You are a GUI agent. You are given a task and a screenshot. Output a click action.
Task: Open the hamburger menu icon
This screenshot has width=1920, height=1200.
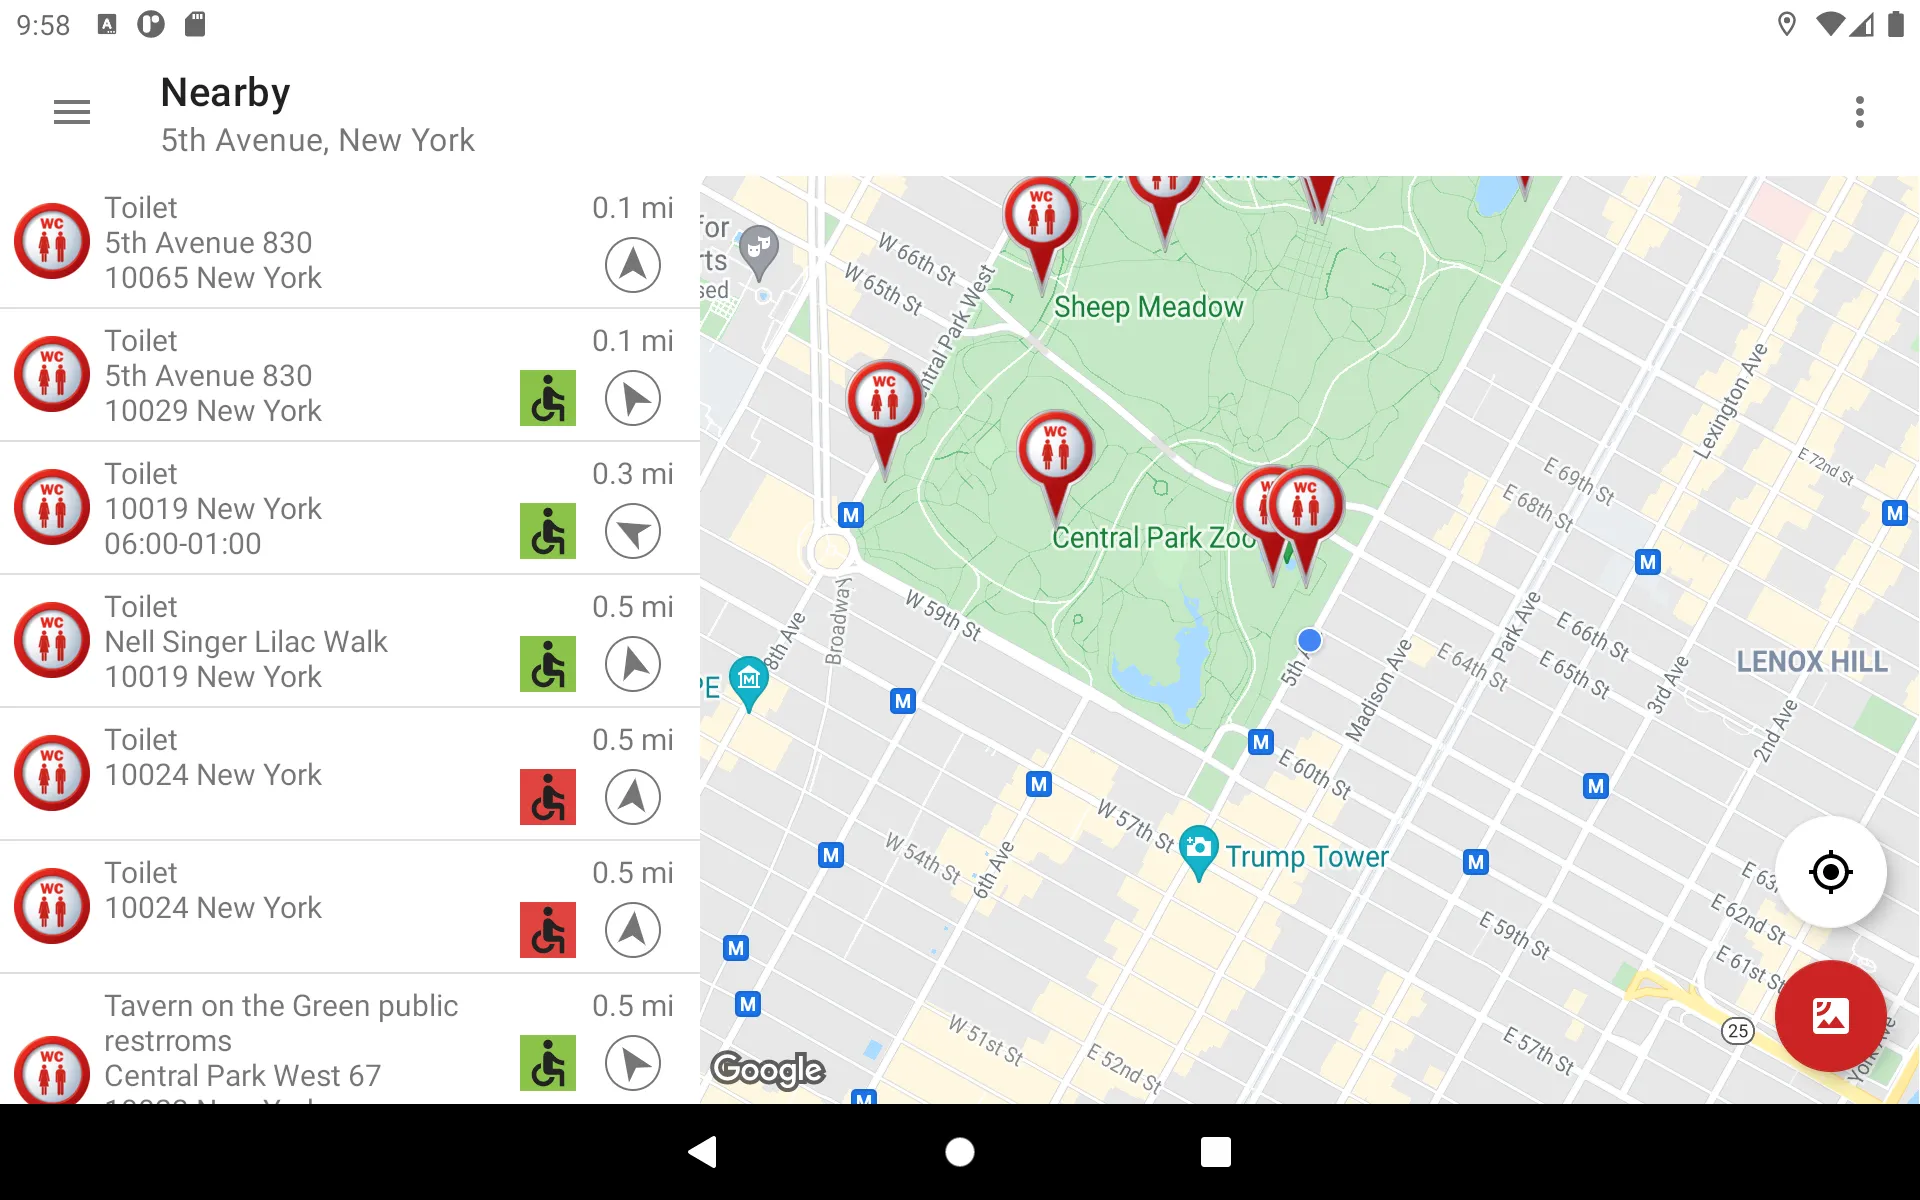click(x=72, y=113)
